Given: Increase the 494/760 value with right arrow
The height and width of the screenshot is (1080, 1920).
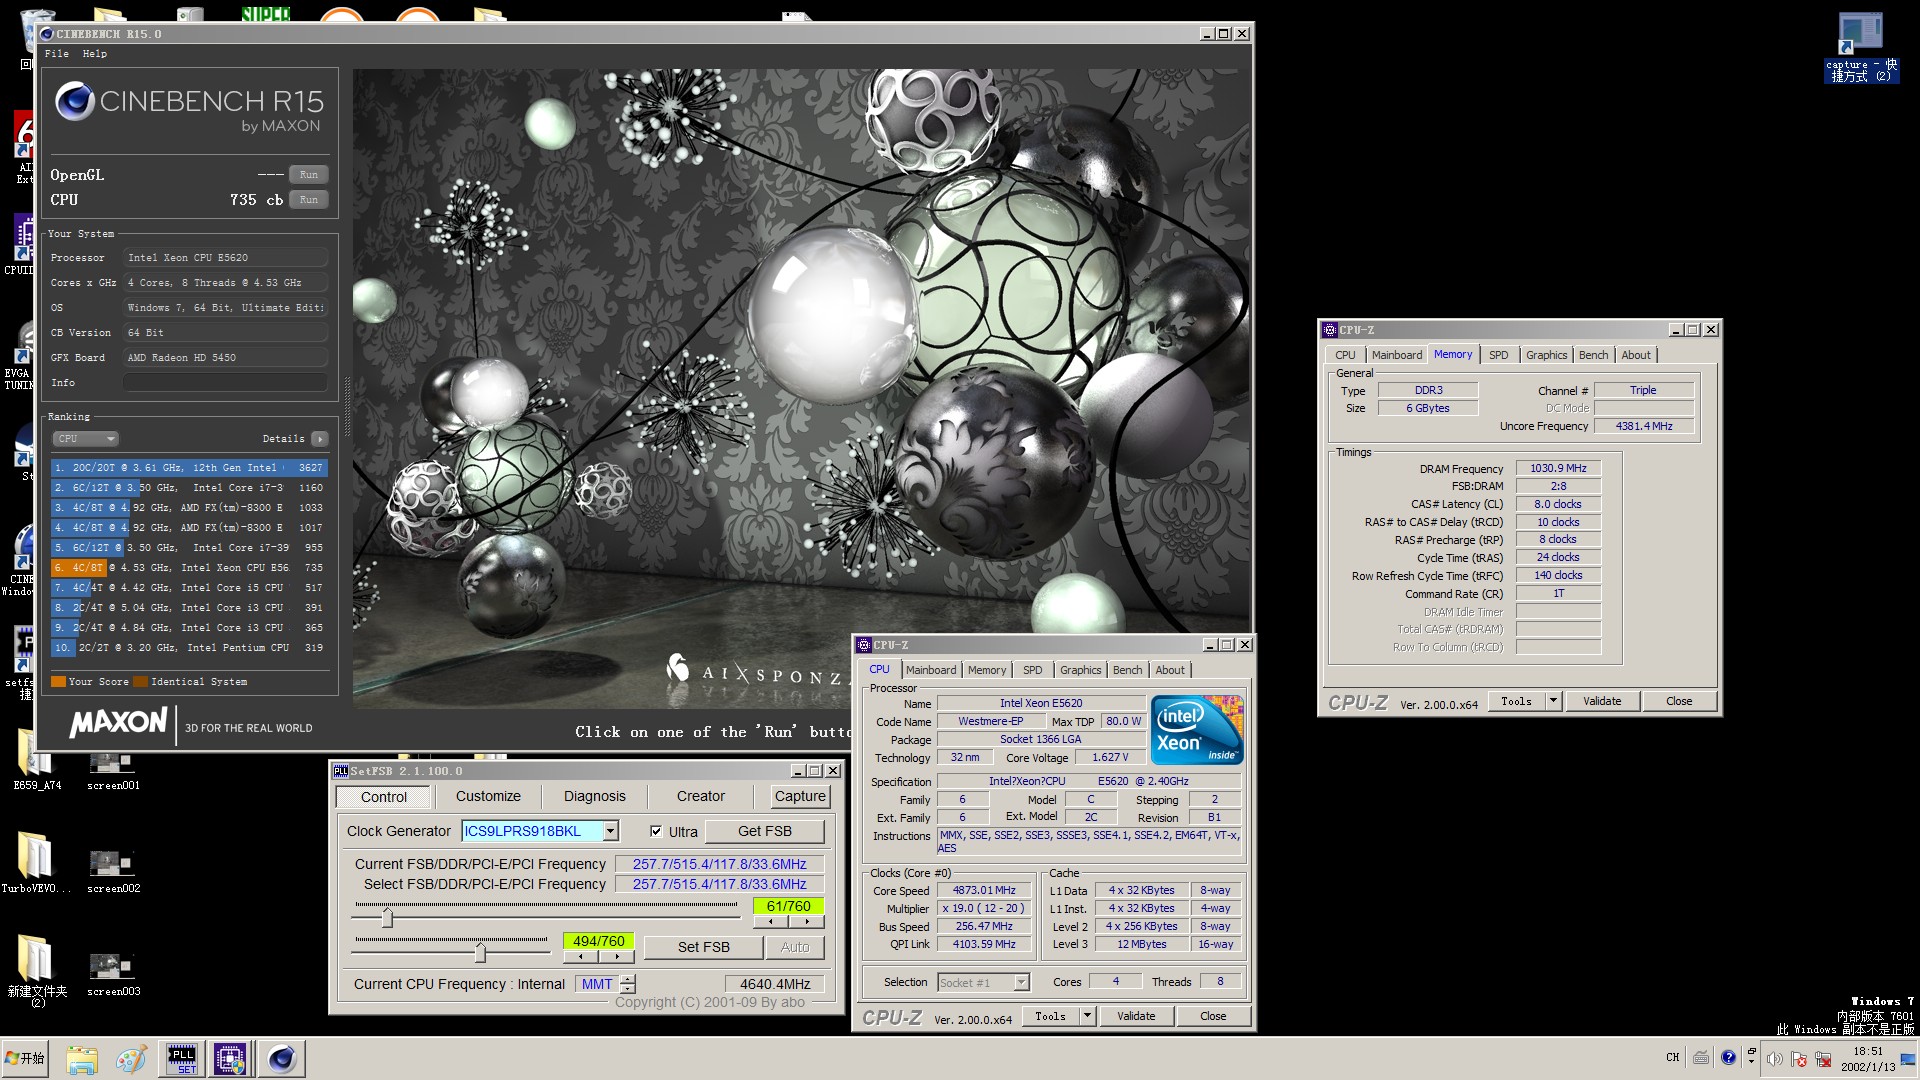Looking at the screenshot, I should click(x=617, y=957).
